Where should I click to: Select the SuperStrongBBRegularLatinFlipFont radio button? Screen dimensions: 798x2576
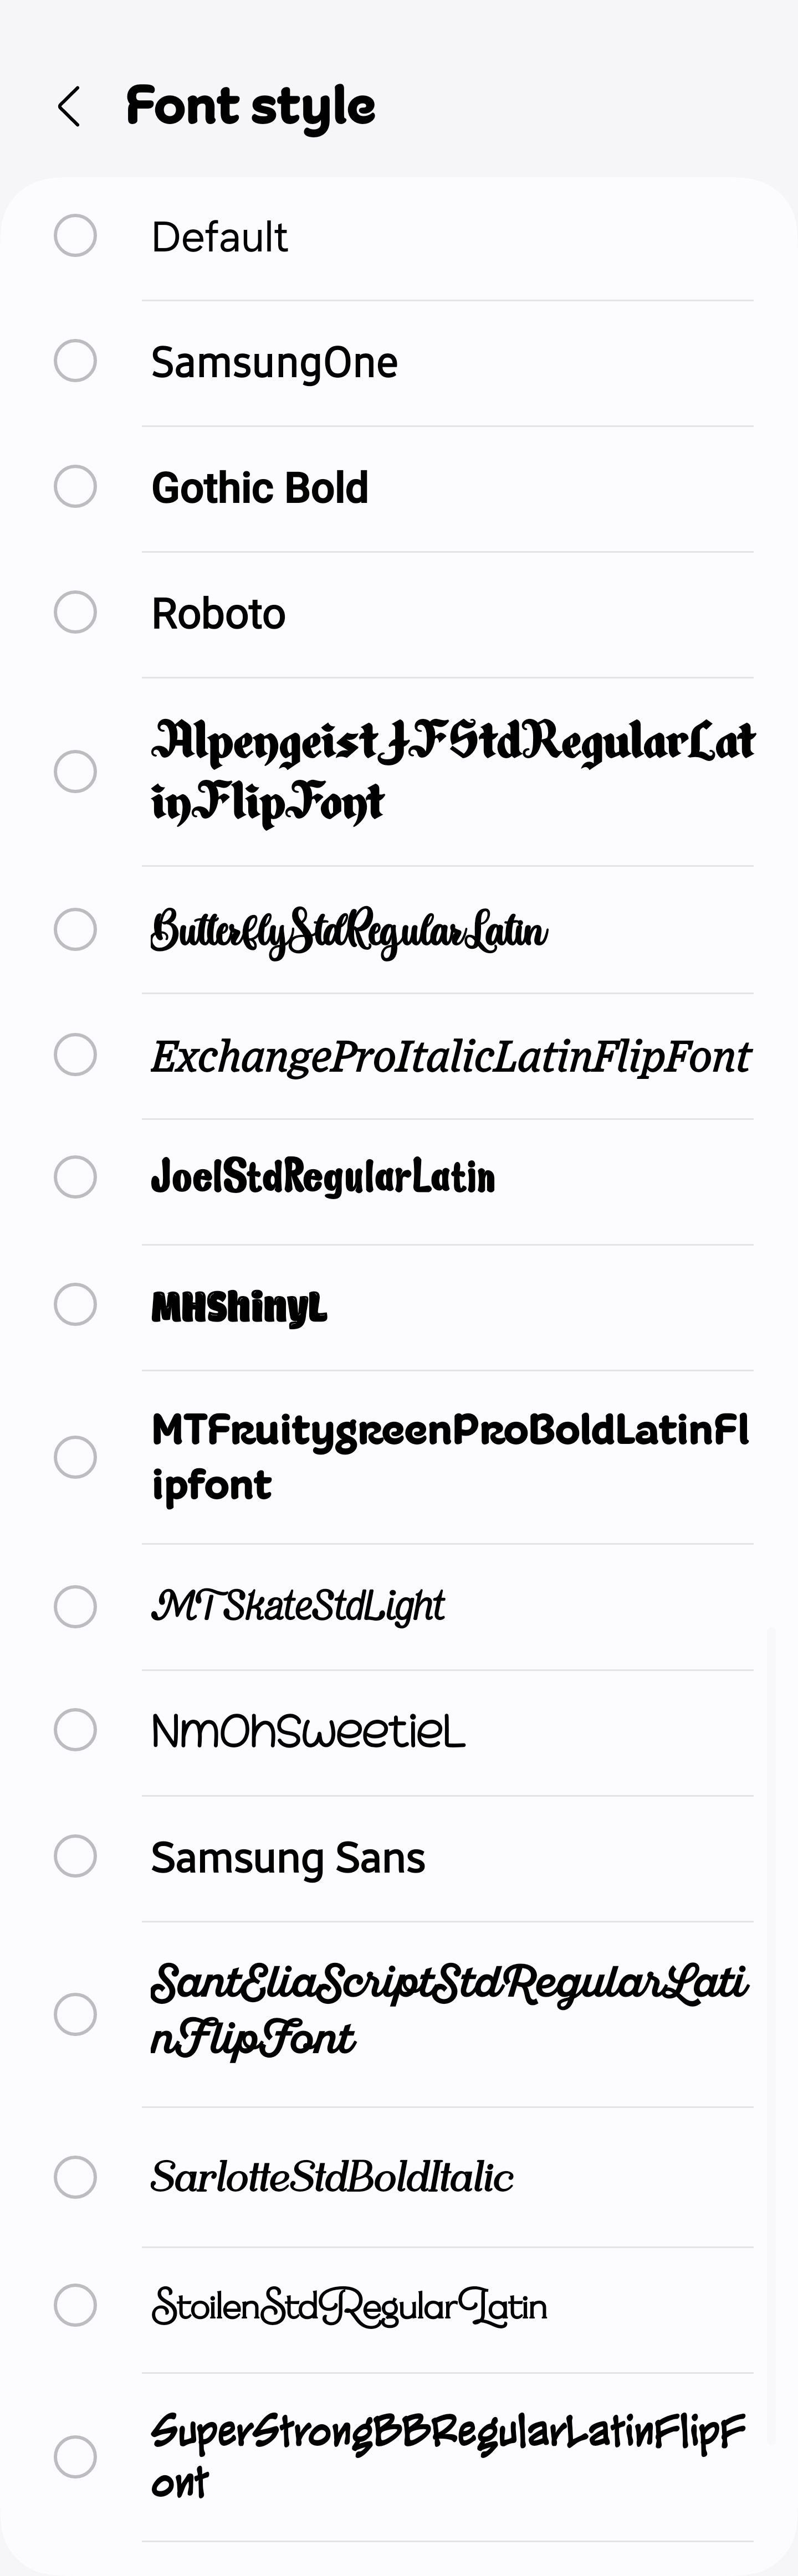pyautogui.click(x=75, y=2457)
